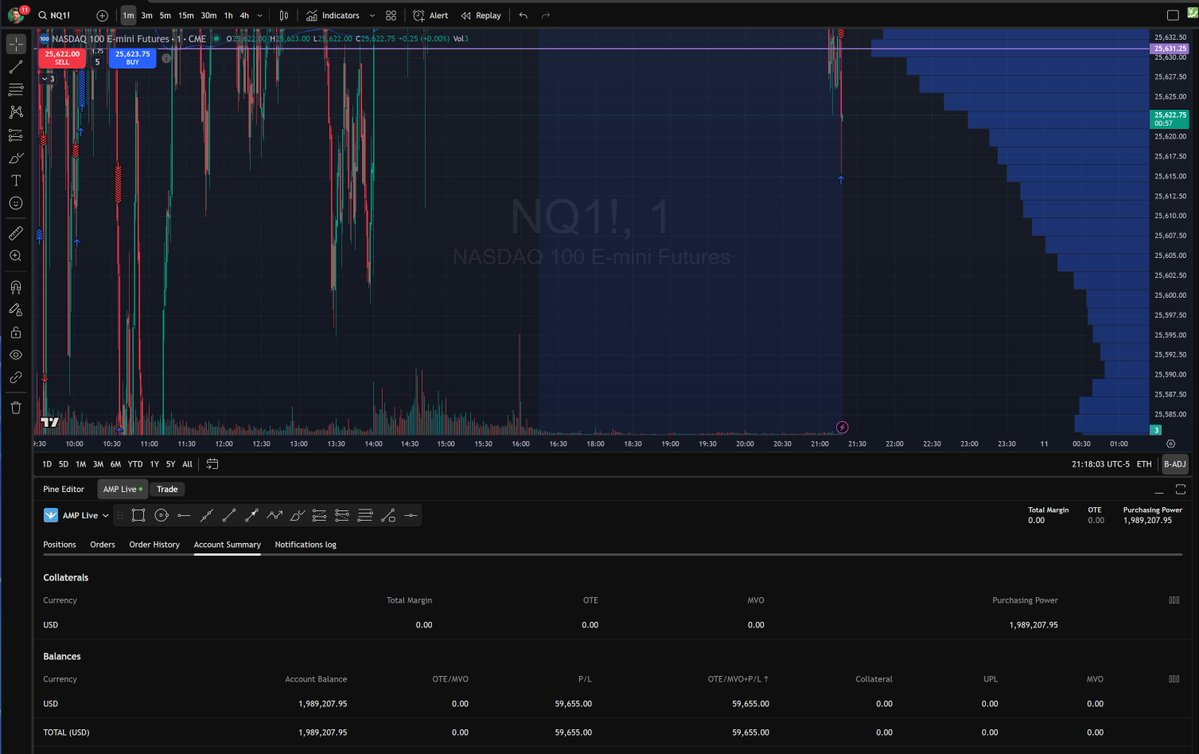Undo the last chart action
Viewport: 1199px width, 754px height.
523,15
